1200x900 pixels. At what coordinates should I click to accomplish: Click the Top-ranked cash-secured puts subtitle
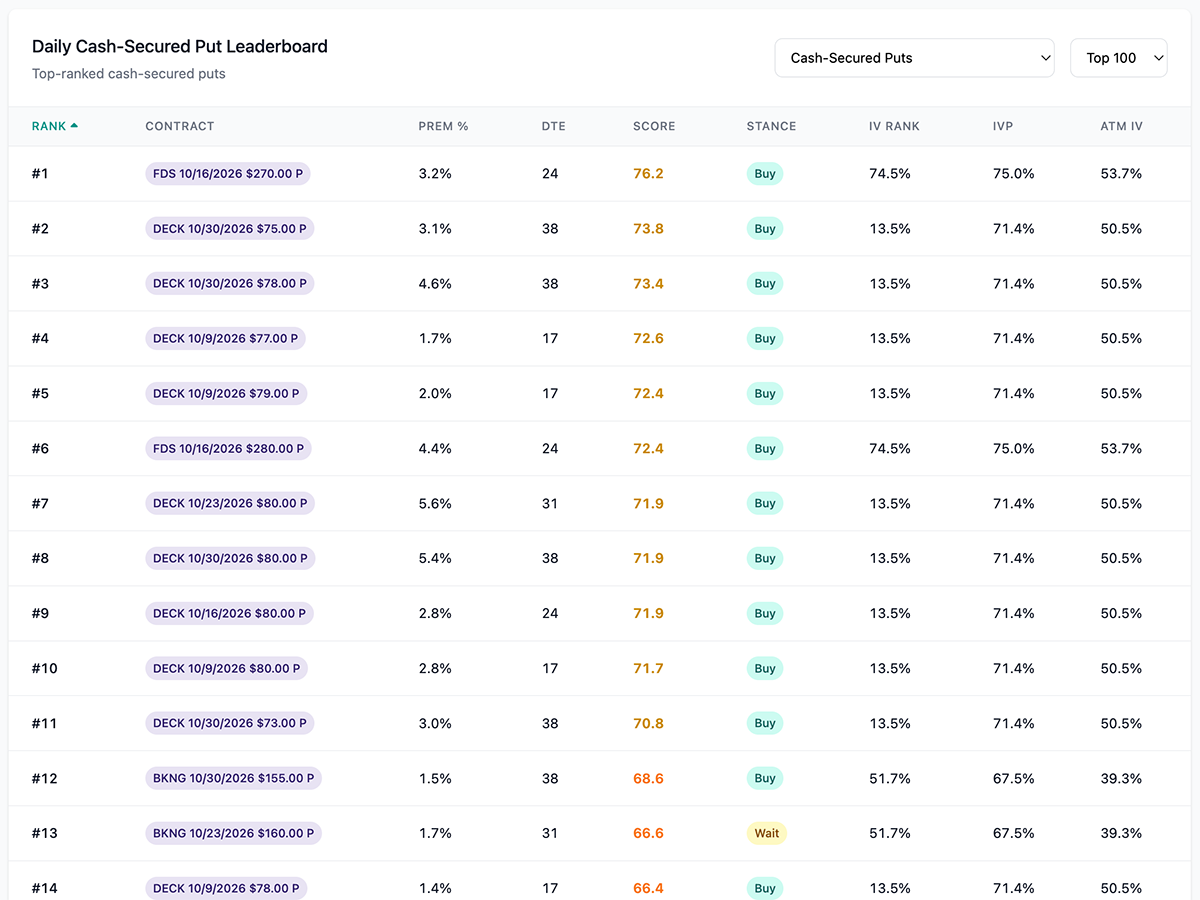pyautogui.click(x=129, y=74)
